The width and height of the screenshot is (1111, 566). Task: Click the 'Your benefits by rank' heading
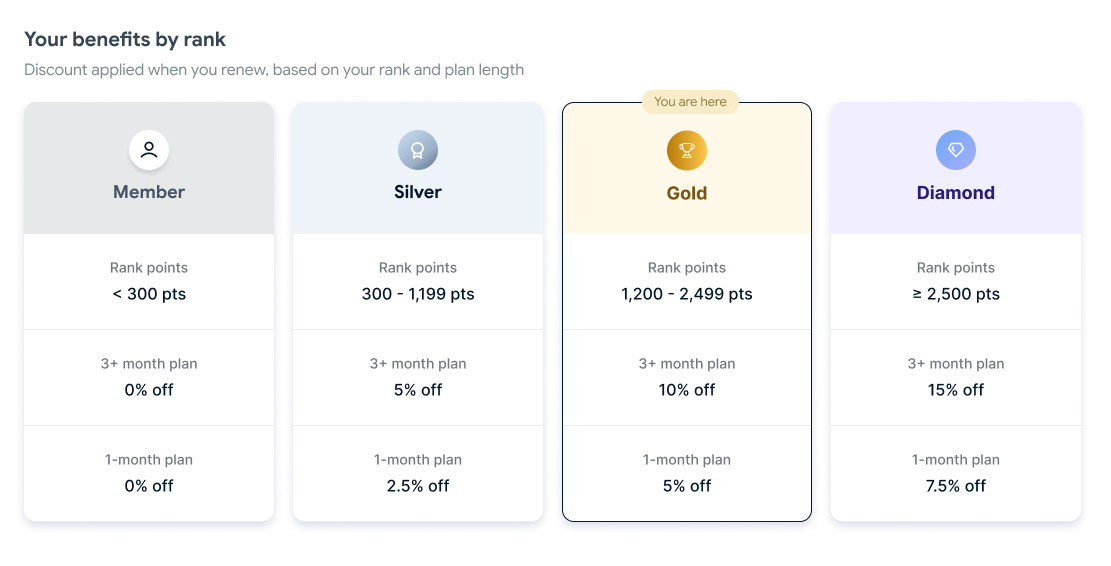tap(125, 40)
